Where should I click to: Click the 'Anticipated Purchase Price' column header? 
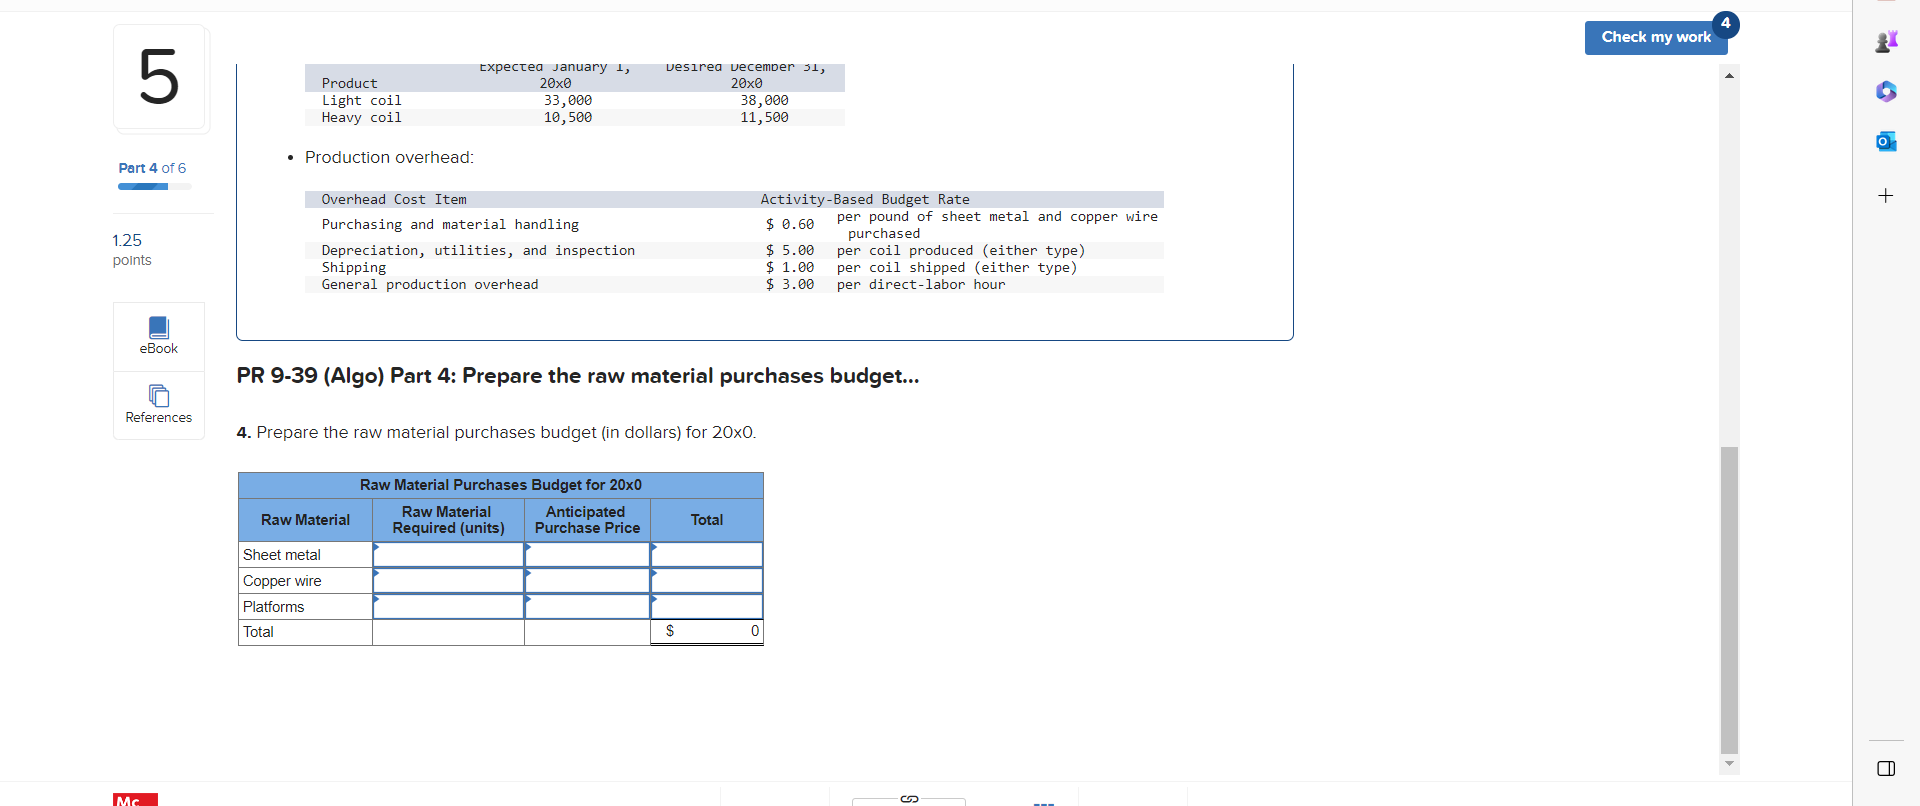[x=587, y=520]
